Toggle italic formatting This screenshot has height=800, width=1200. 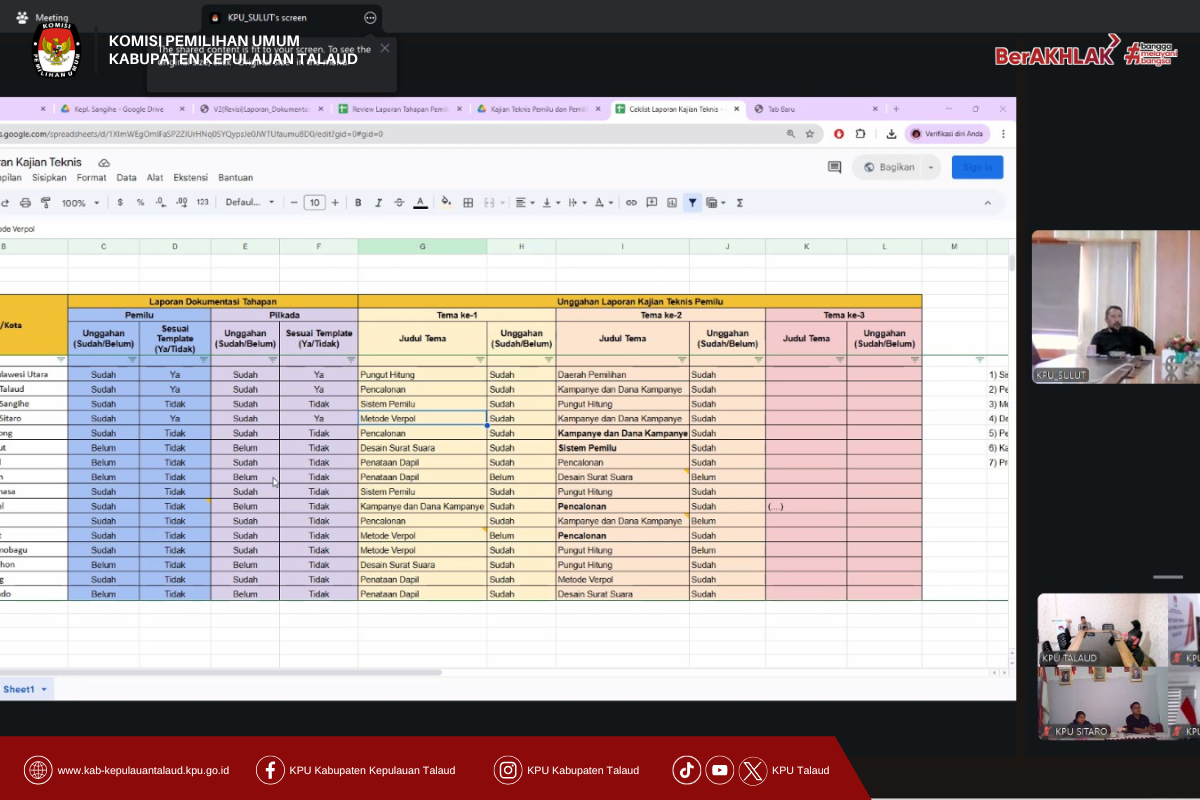click(x=378, y=203)
